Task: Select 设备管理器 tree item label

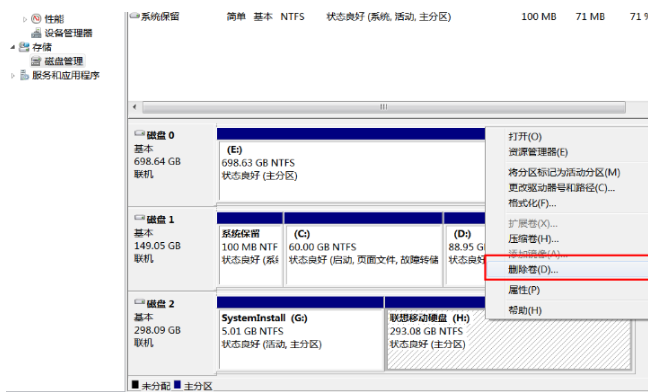Action: 69,33
